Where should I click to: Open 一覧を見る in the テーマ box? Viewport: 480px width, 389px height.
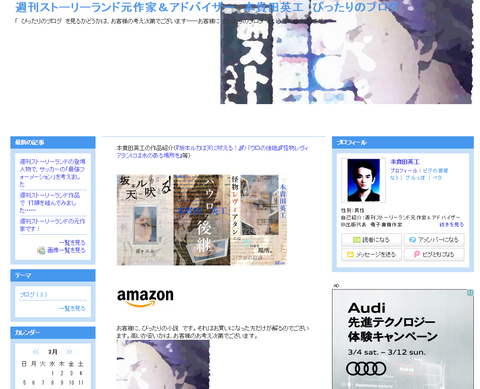72,308
